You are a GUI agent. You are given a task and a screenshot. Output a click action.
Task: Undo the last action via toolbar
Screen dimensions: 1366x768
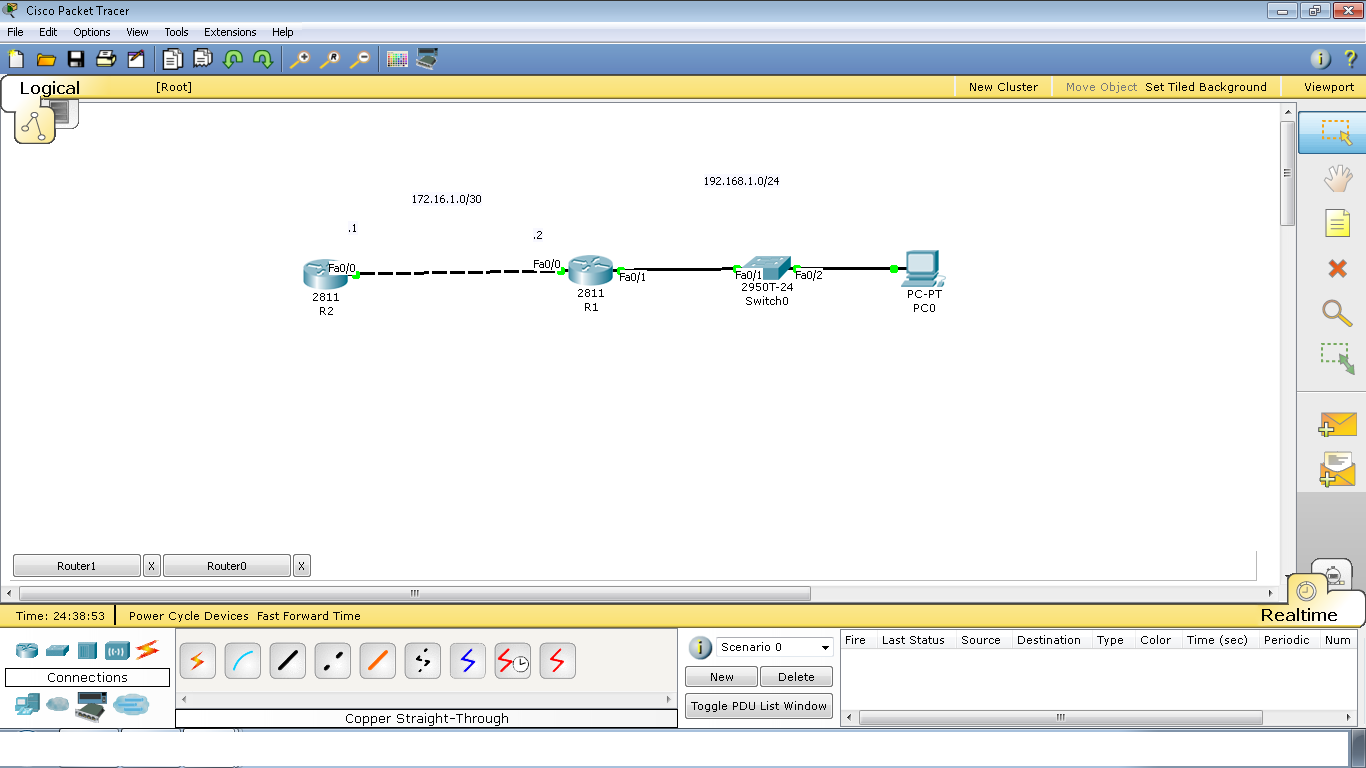(x=233, y=59)
